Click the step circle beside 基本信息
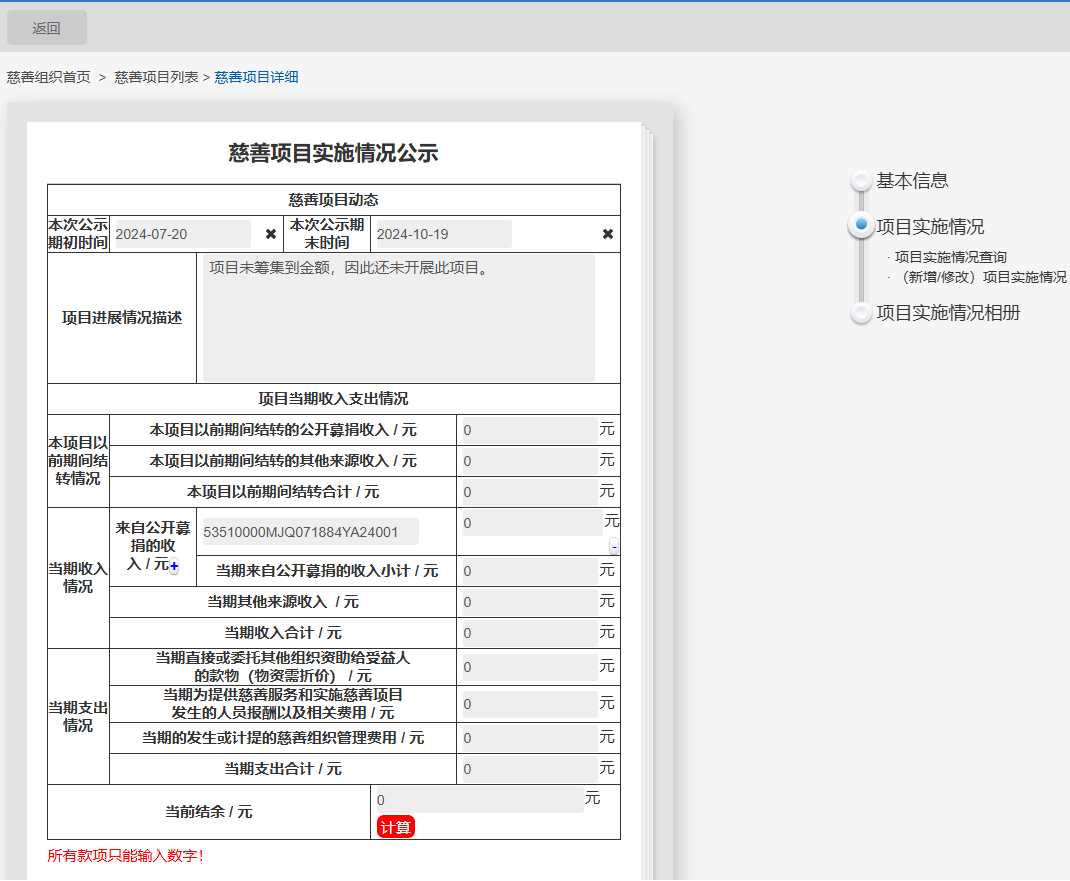This screenshot has height=881, width=1070. pos(861,181)
